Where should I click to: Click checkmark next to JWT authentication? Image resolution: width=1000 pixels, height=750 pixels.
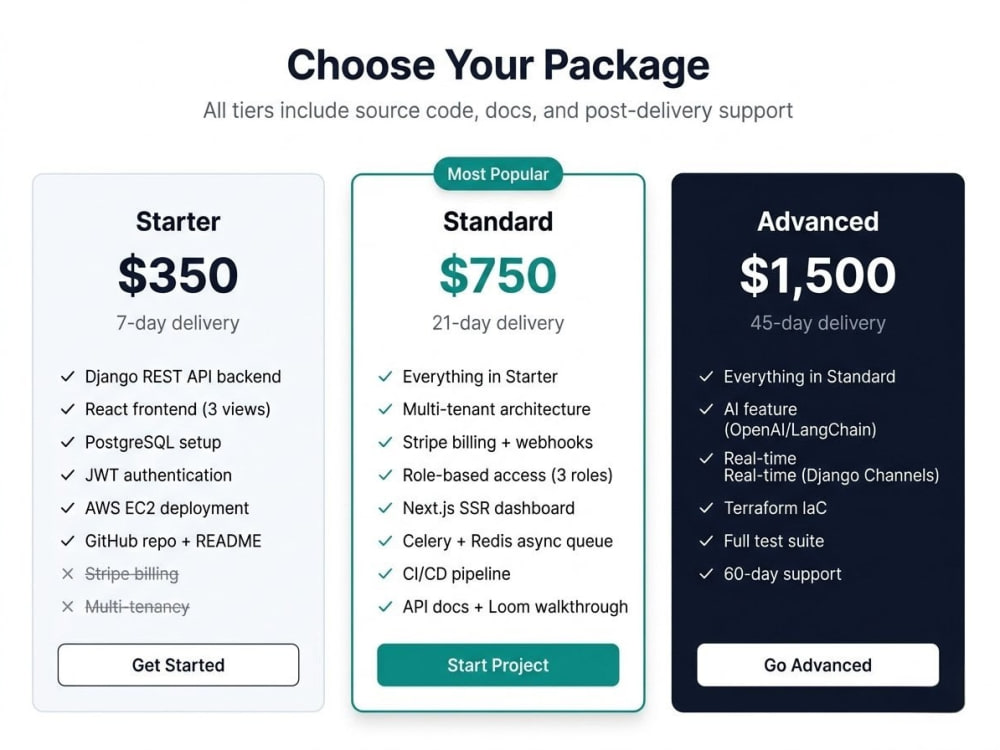(68, 475)
